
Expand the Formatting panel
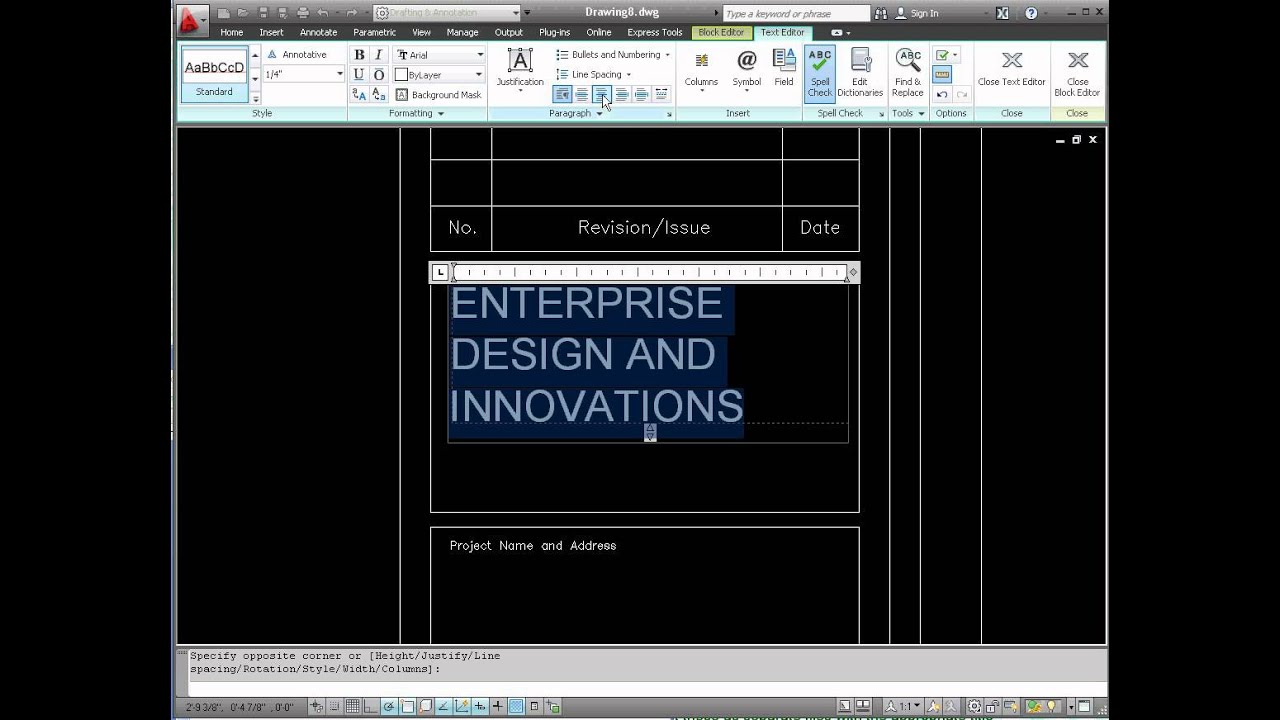(417, 113)
